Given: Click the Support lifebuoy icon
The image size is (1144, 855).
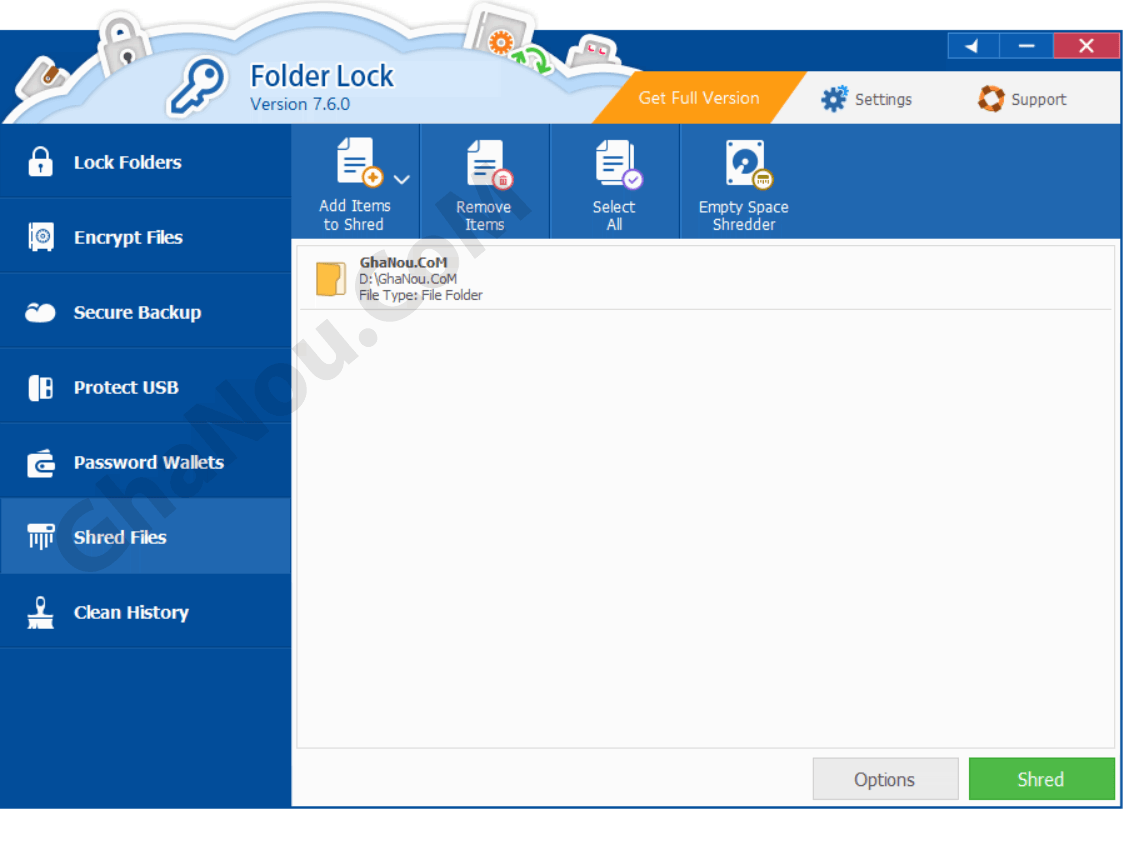Looking at the screenshot, I should (x=991, y=98).
